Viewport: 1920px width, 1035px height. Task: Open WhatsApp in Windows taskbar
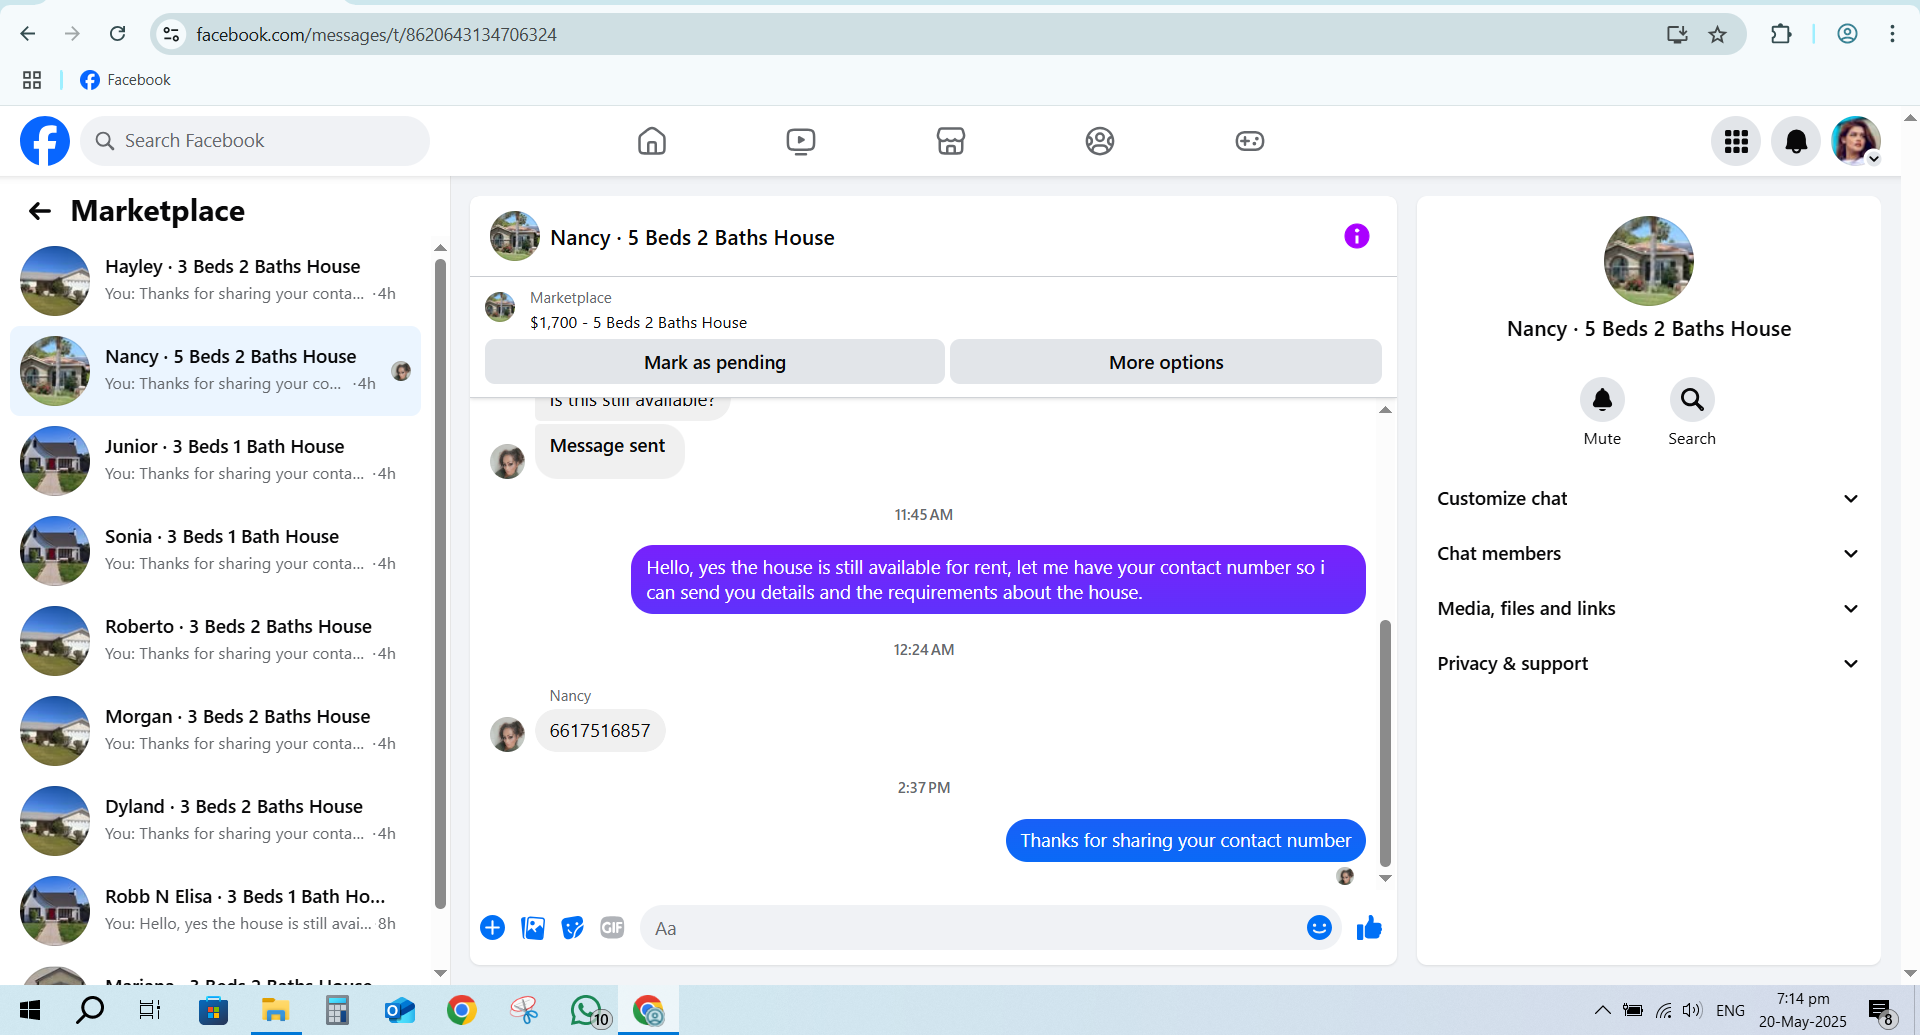589,1011
